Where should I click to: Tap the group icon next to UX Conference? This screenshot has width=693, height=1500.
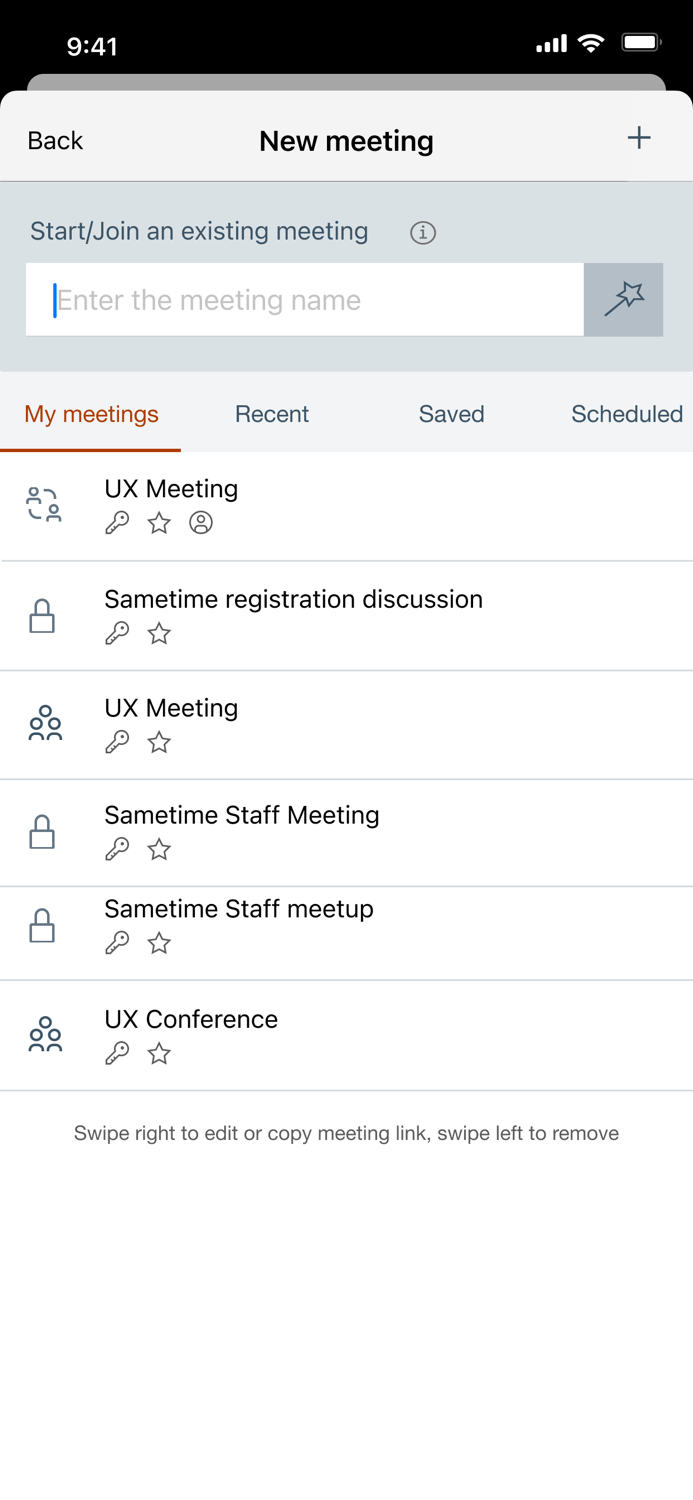(44, 1035)
